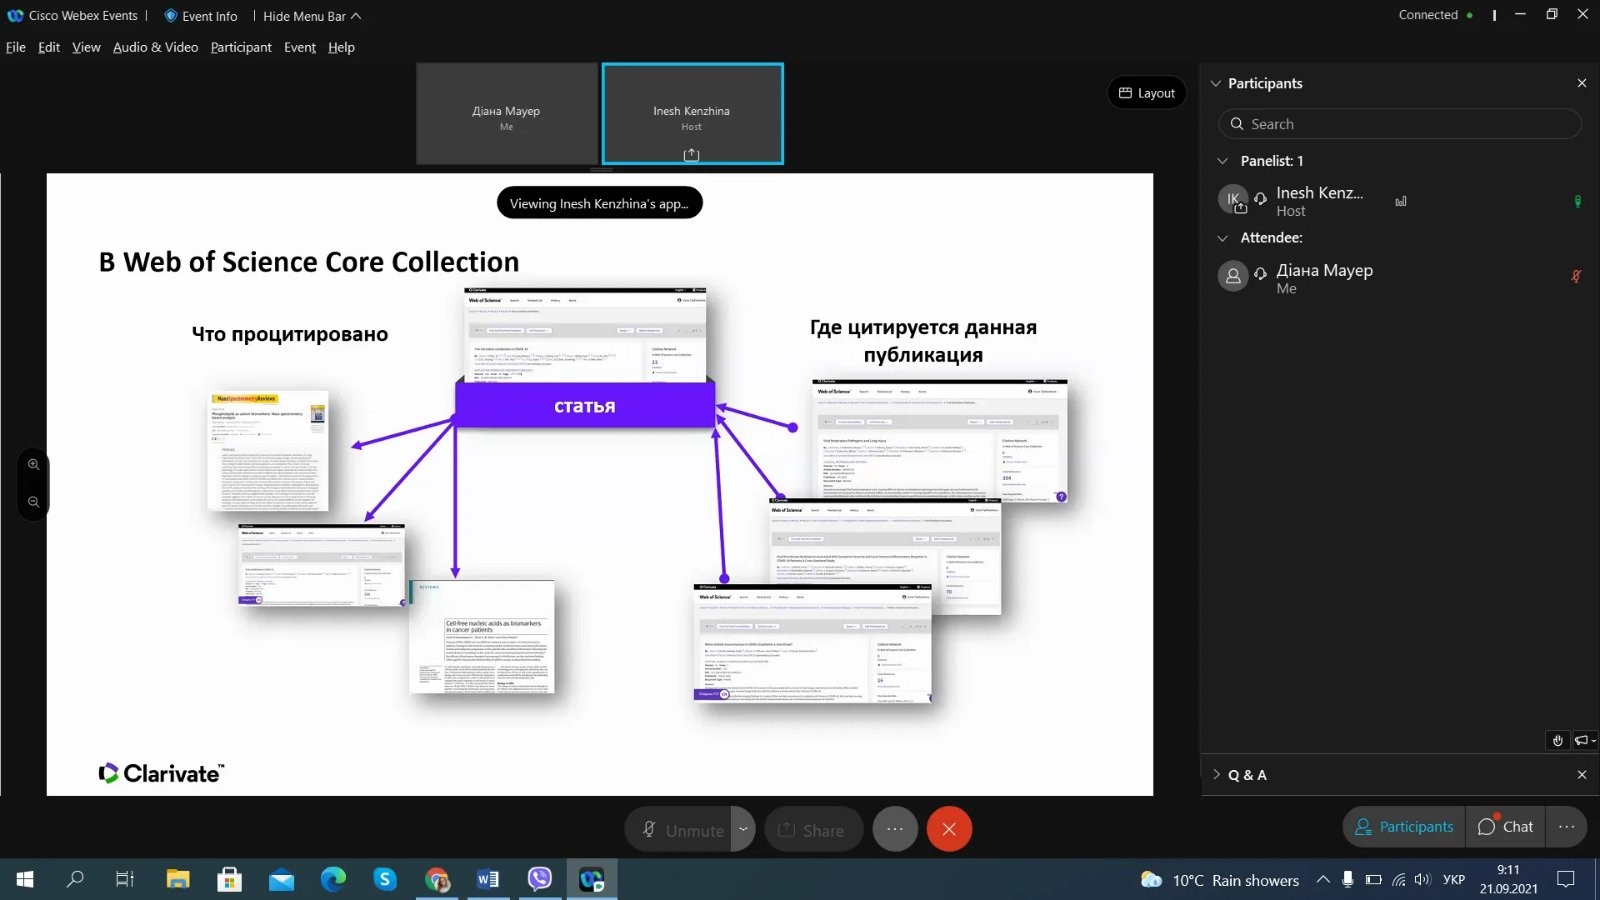Click the Viewing Inesh Kenzhina's app label

click(599, 203)
